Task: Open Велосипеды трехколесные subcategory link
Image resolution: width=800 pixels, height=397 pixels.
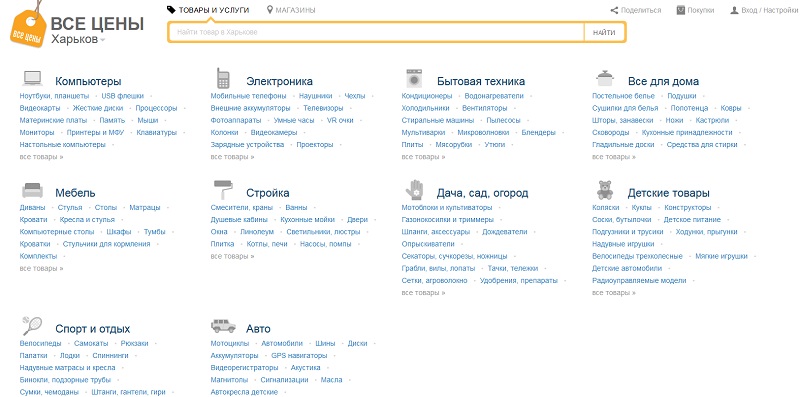Action: click(637, 256)
